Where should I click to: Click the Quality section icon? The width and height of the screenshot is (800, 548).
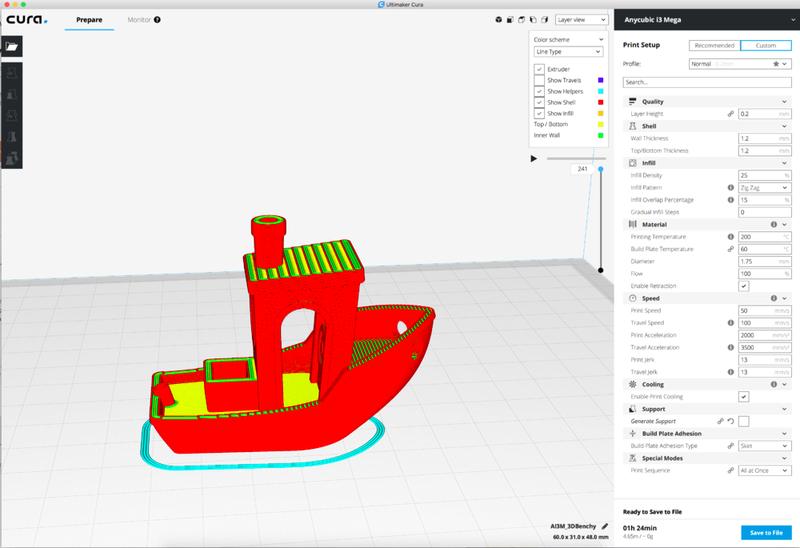(633, 101)
